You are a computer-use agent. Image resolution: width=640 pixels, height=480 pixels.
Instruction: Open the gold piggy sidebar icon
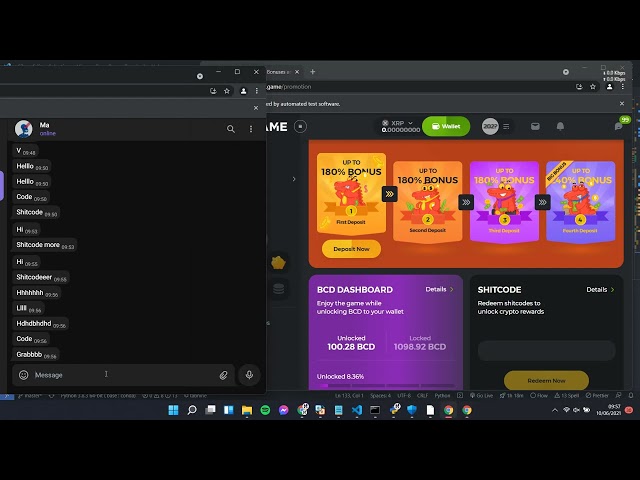coord(278,262)
